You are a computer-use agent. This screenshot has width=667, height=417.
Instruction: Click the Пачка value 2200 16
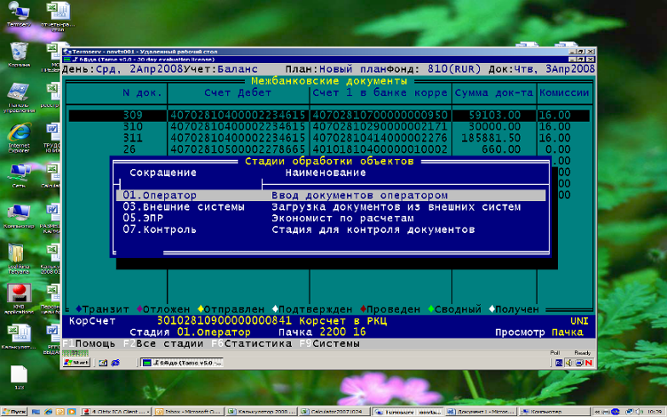342,332
